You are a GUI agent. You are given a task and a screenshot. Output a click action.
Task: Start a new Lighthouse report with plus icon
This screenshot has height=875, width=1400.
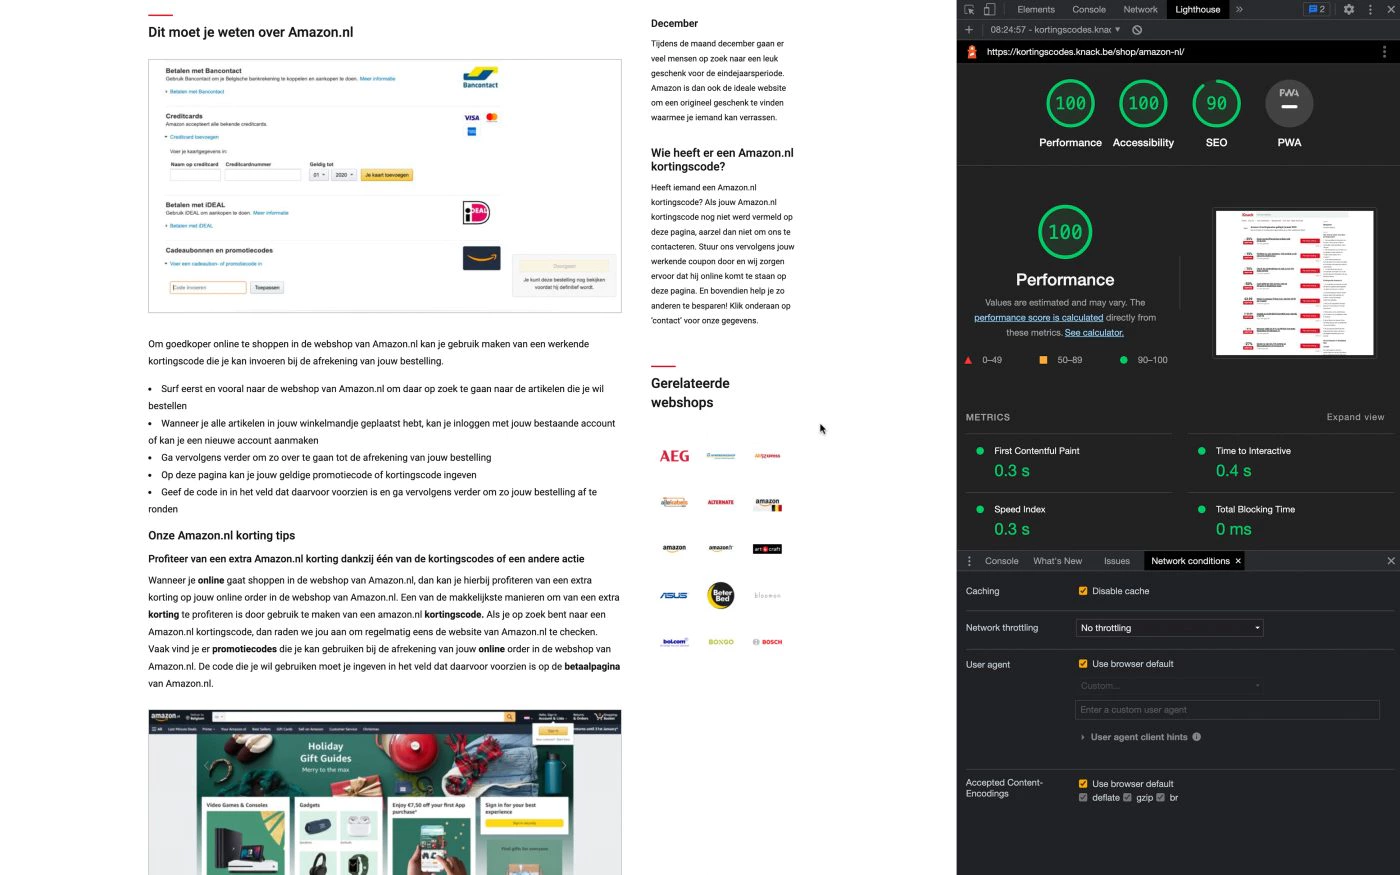point(968,30)
